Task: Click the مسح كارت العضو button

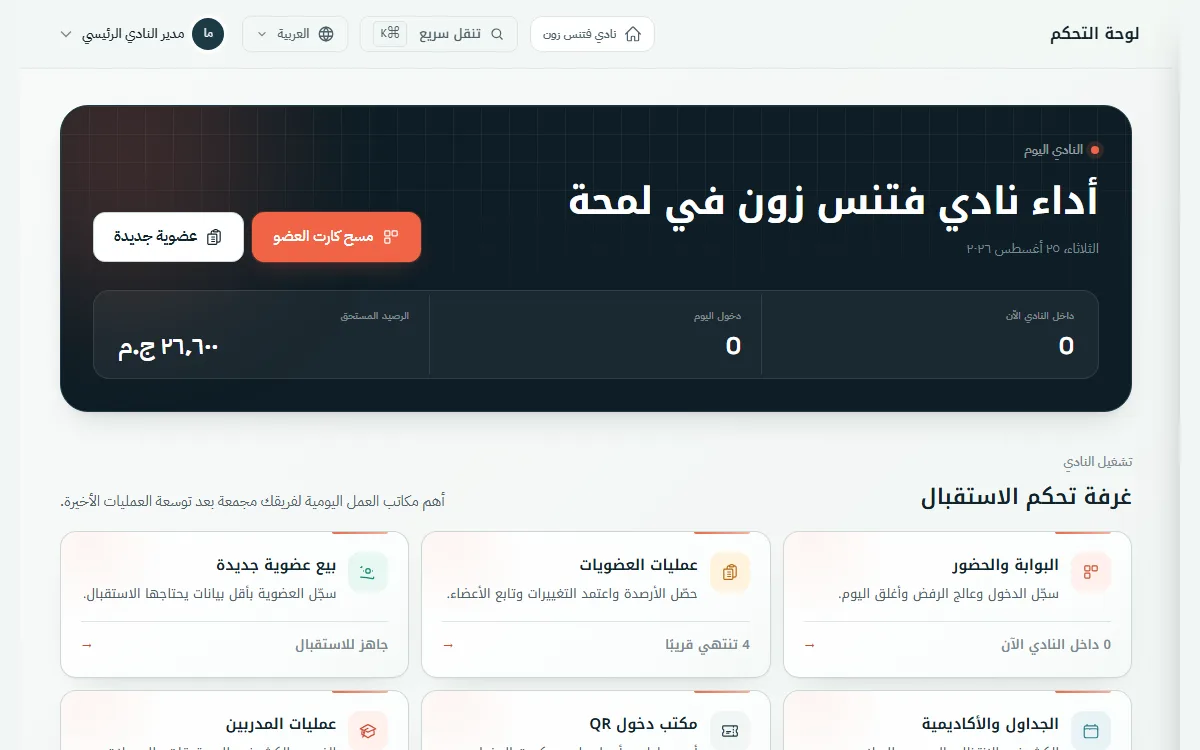Action: [336, 237]
